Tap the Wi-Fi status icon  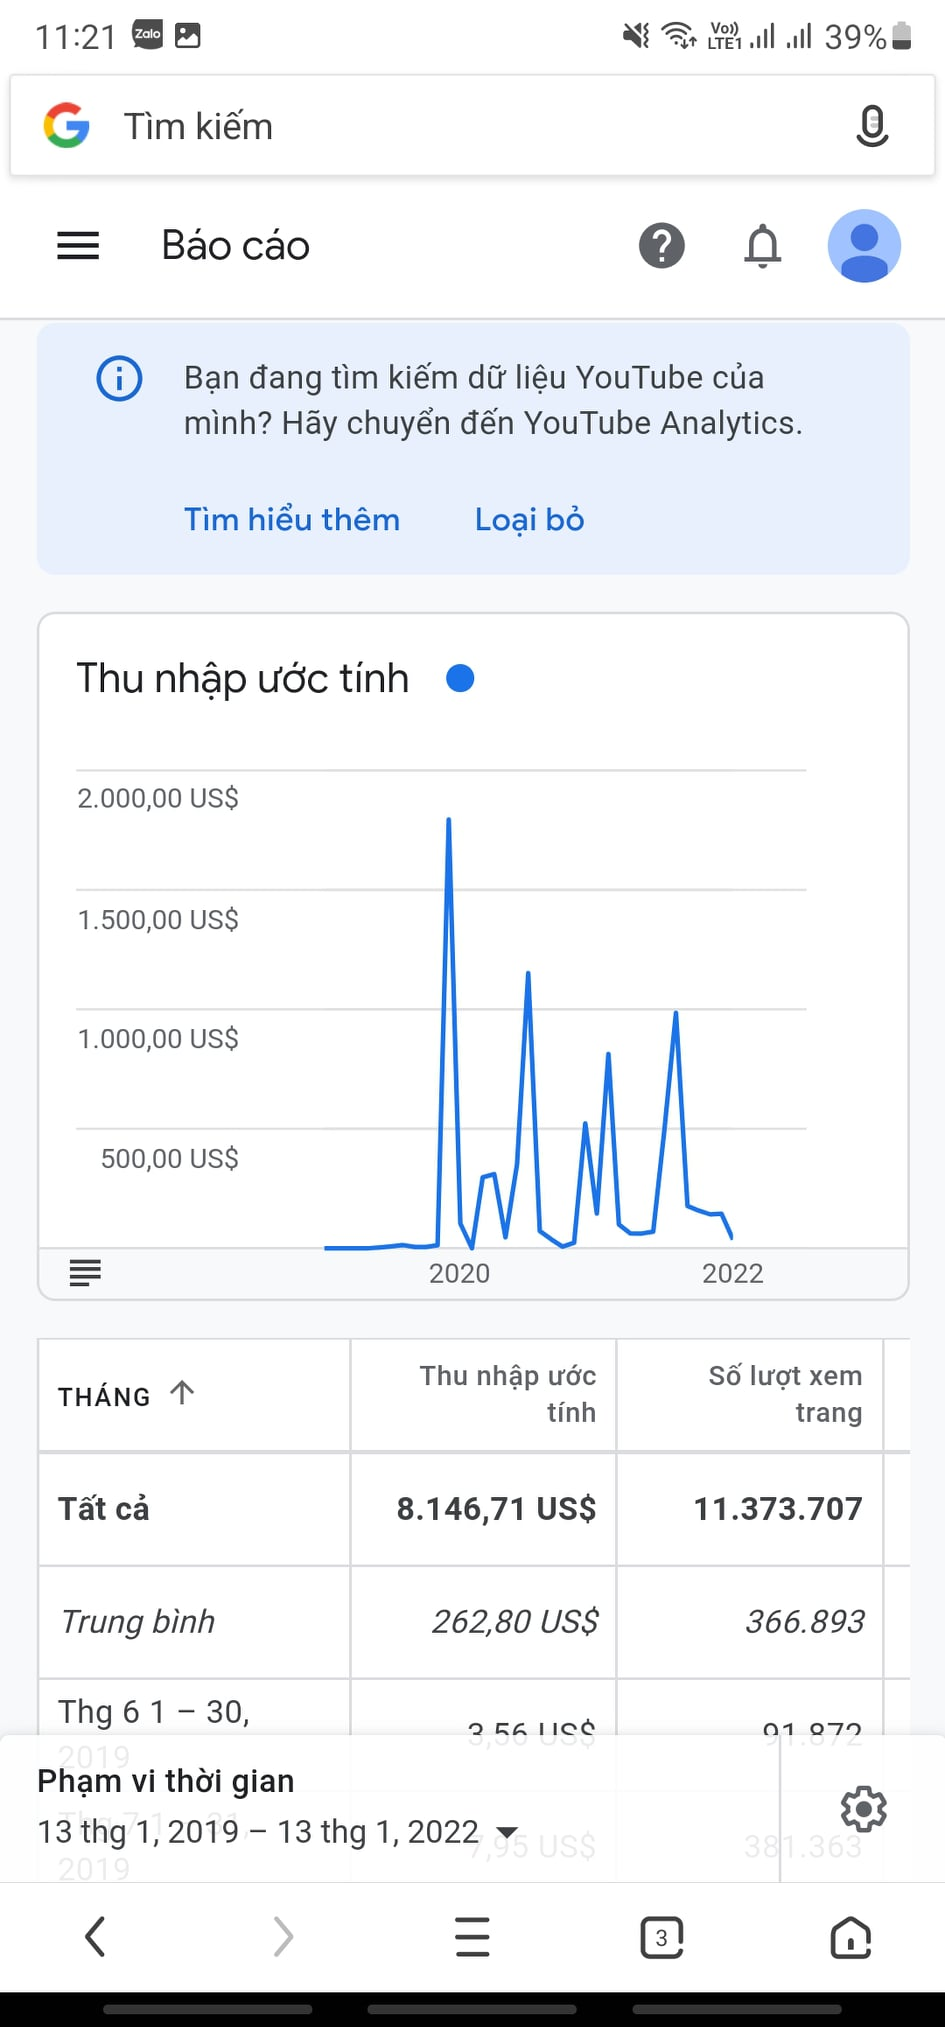coord(680,36)
